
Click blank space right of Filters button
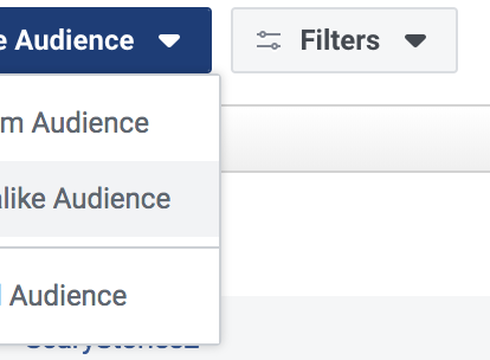(x=473, y=40)
